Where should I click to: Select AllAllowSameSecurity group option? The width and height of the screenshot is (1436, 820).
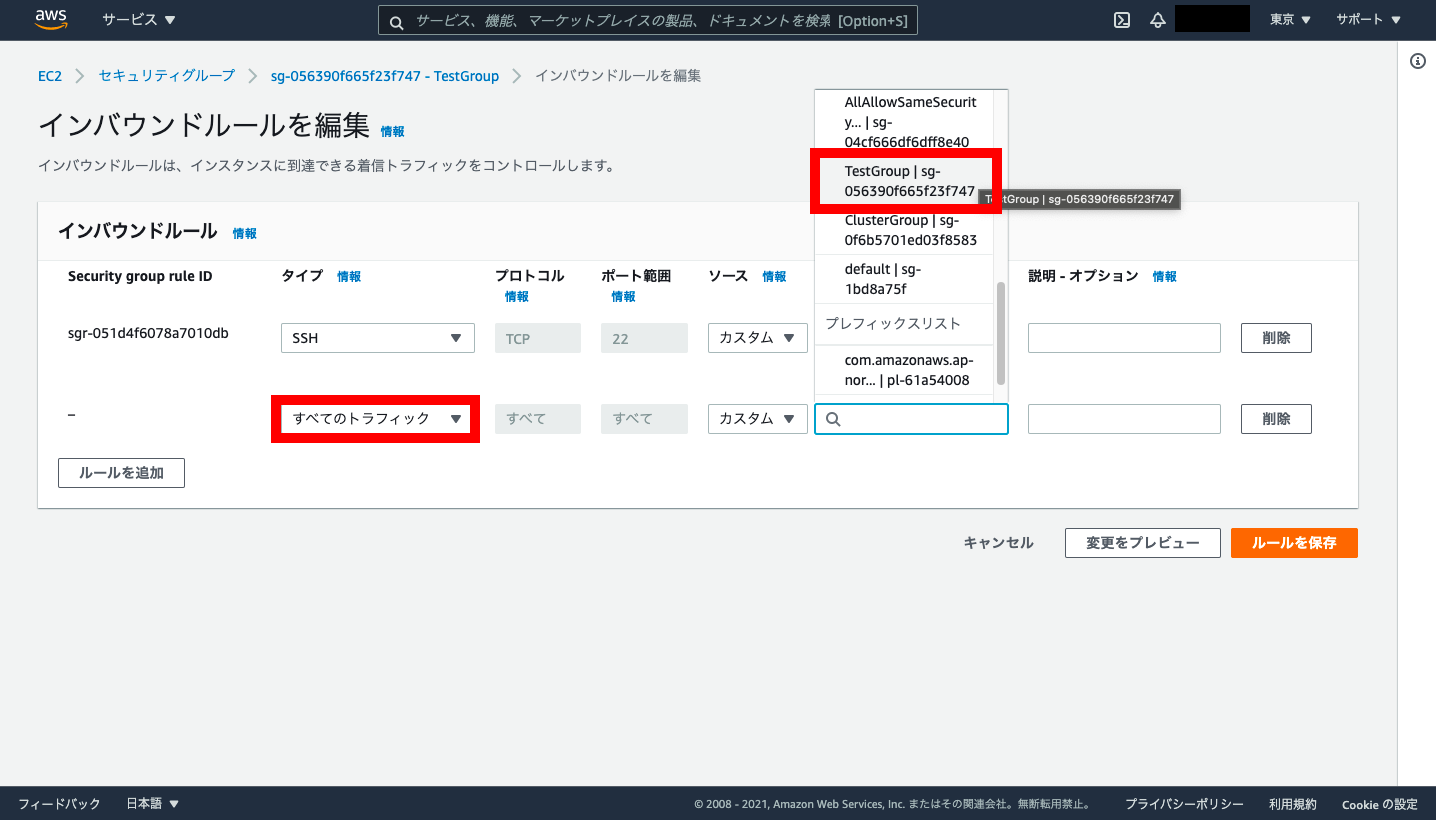(x=905, y=121)
